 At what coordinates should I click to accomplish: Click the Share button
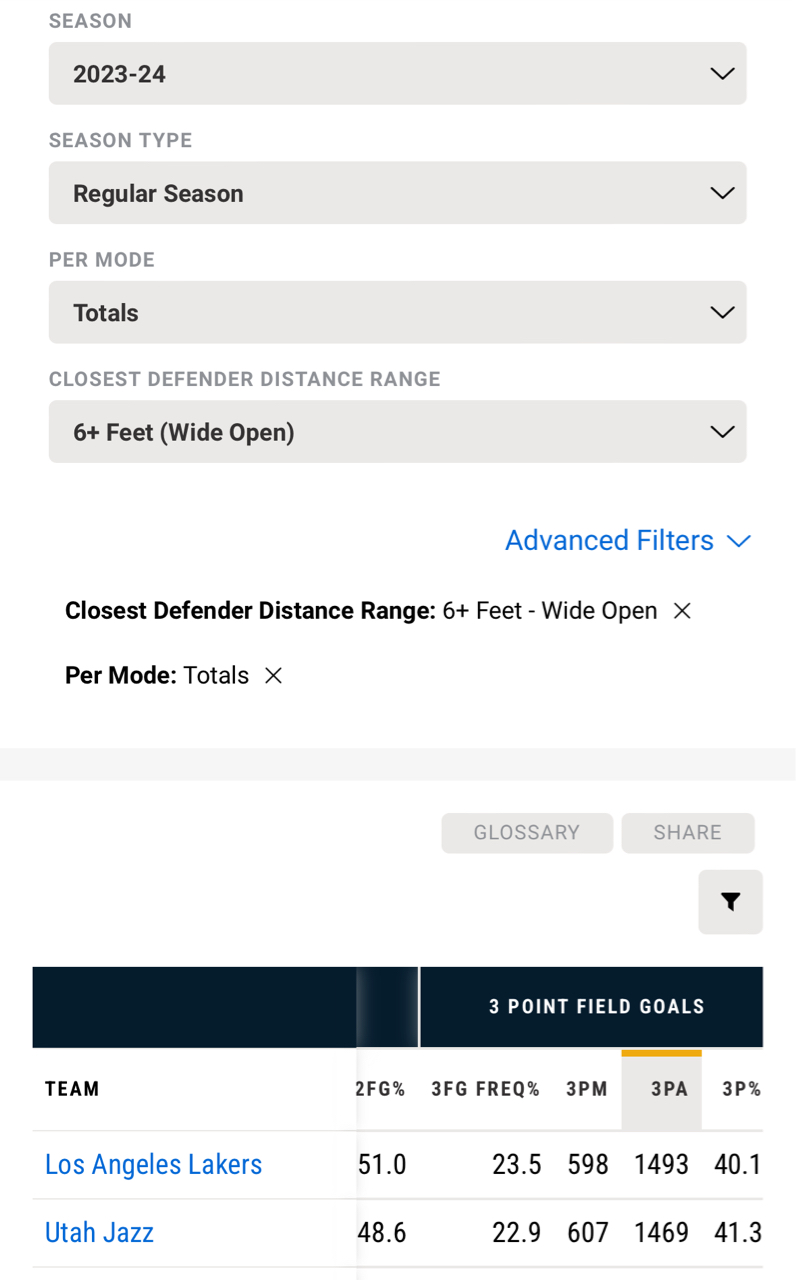click(687, 833)
